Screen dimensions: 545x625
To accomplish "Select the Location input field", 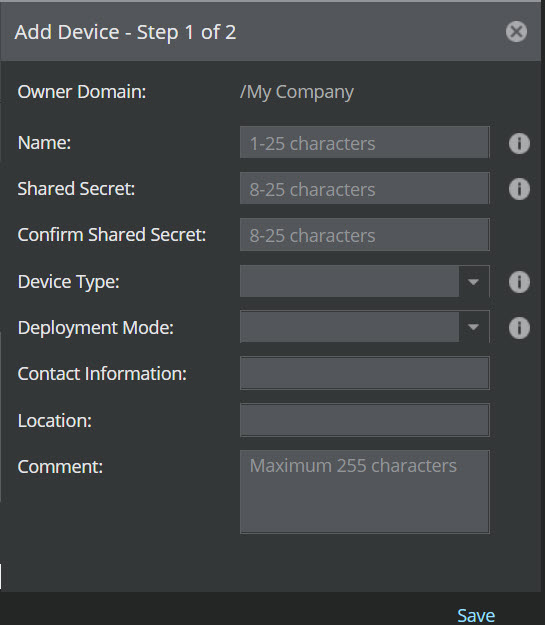I will click(x=364, y=420).
